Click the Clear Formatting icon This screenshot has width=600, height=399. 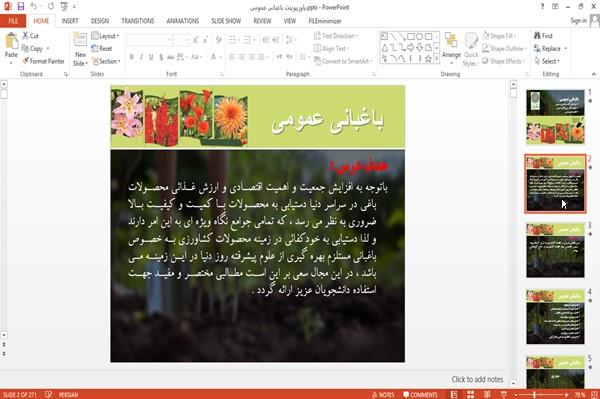218,40
